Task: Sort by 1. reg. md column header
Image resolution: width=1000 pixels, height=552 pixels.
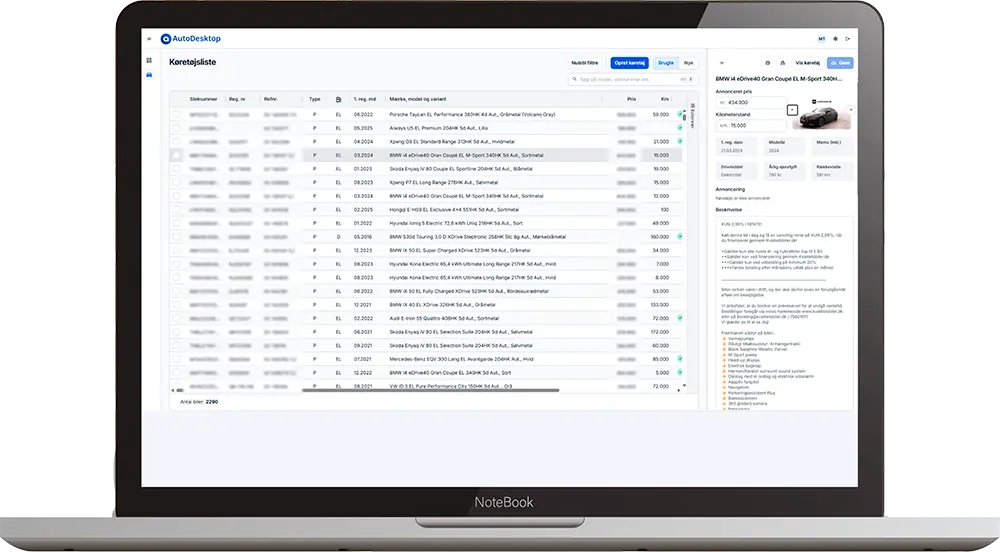Action: click(365, 99)
